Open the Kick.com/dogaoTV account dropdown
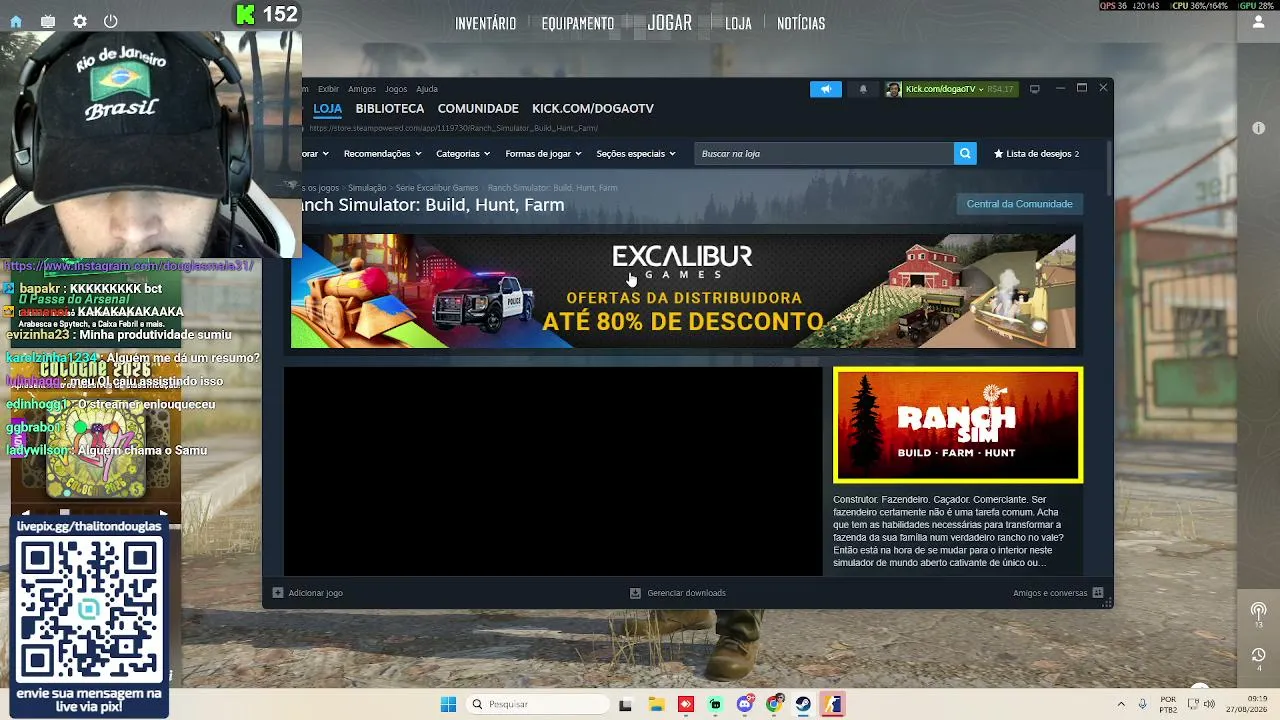Screen dimensions: 1280x720 (x=945, y=89)
